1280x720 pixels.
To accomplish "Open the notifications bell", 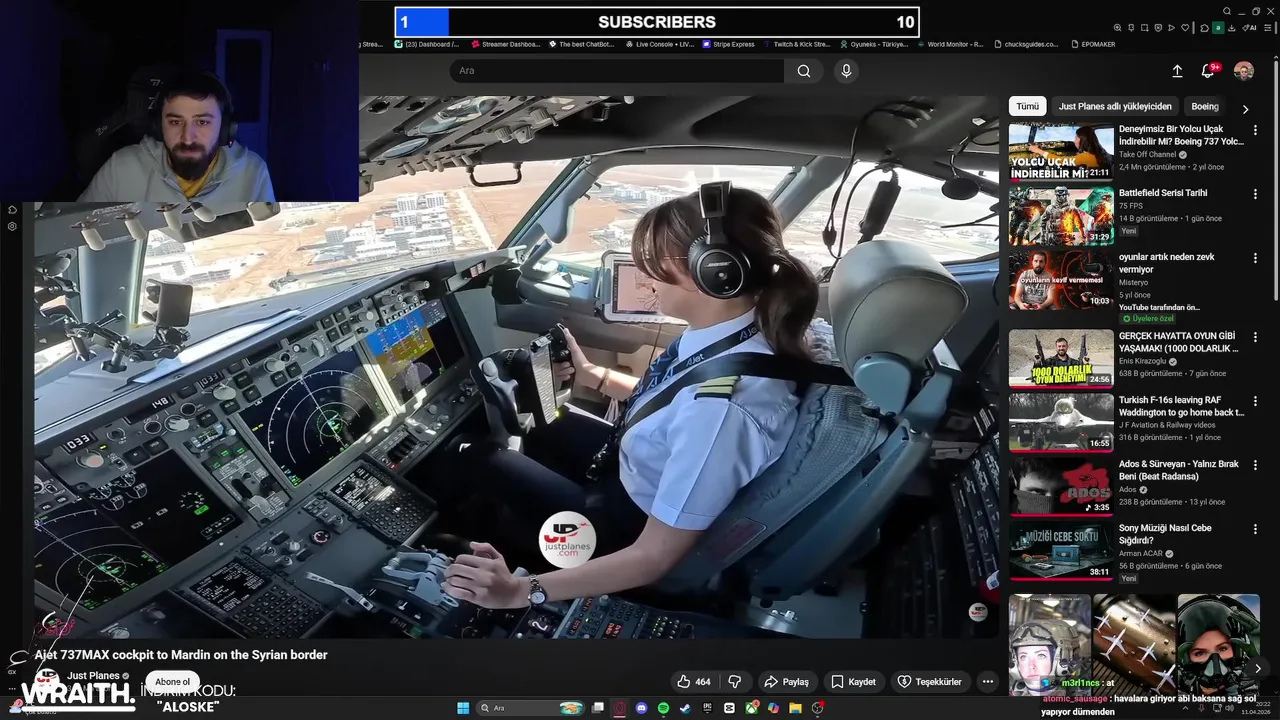I will point(1208,71).
